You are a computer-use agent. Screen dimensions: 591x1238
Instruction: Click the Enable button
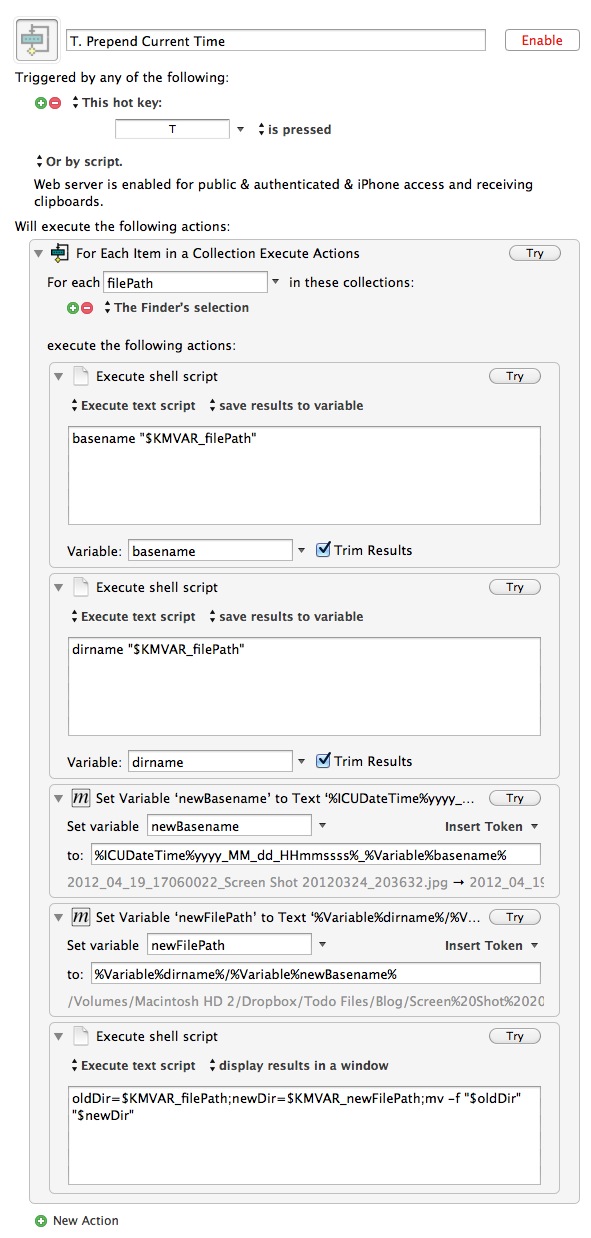point(542,41)
